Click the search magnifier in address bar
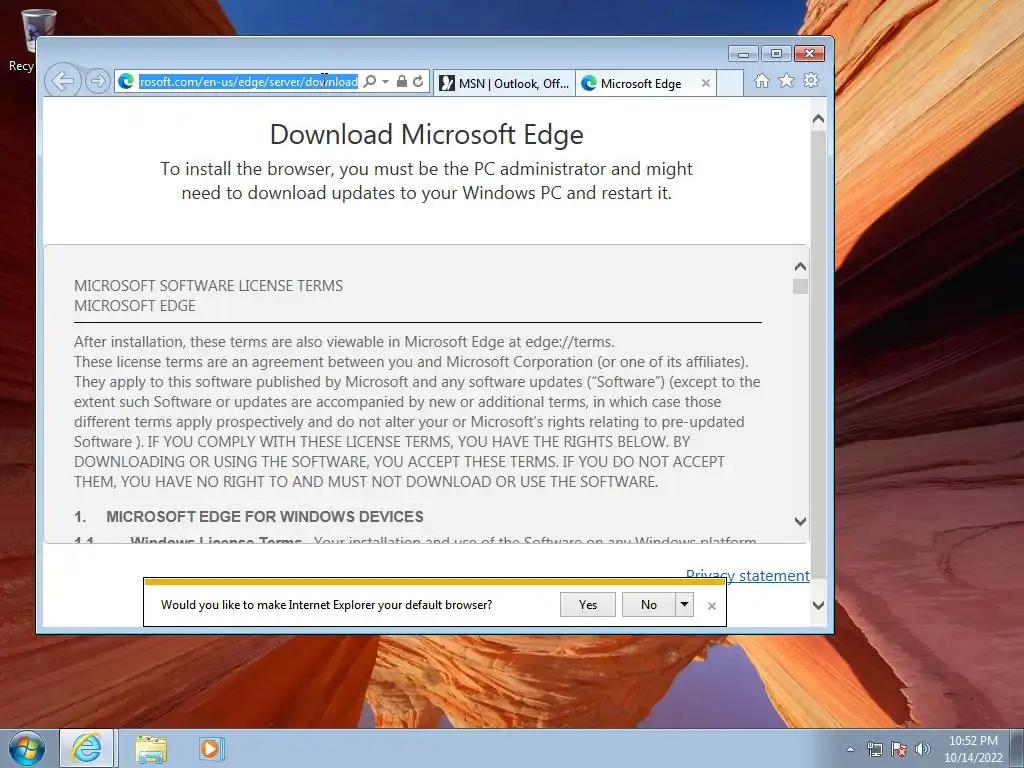1024x768 pixels. [370, 82]
